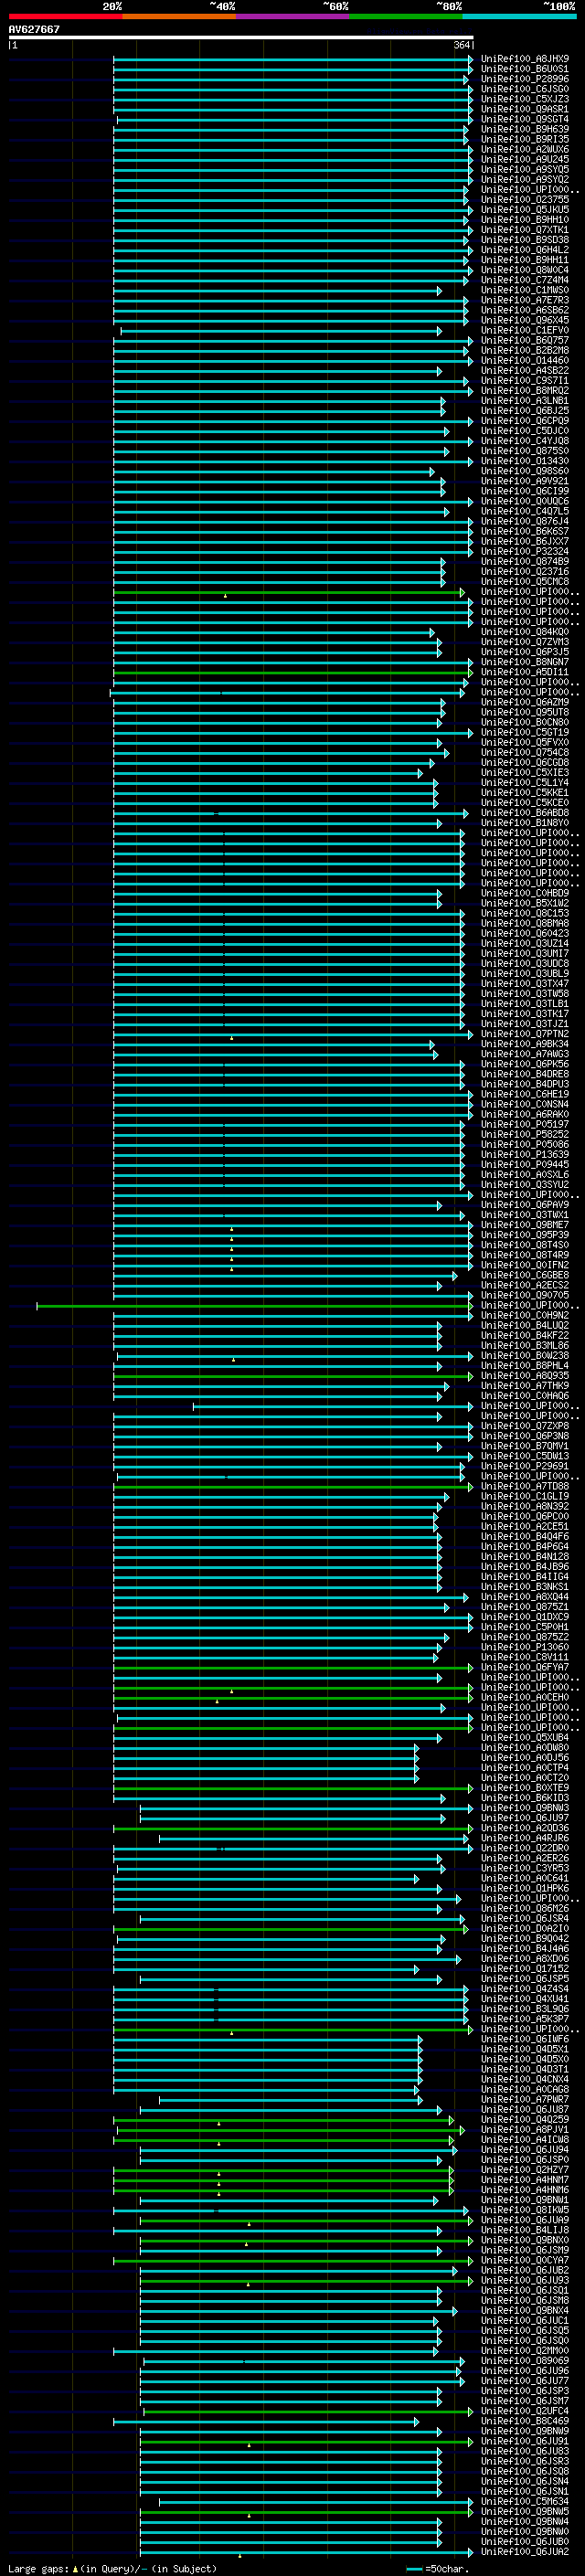Select hit label UniRef100_C1EFV0
This screenshot has width=585, height=2576.
click(x=525, y=330)
